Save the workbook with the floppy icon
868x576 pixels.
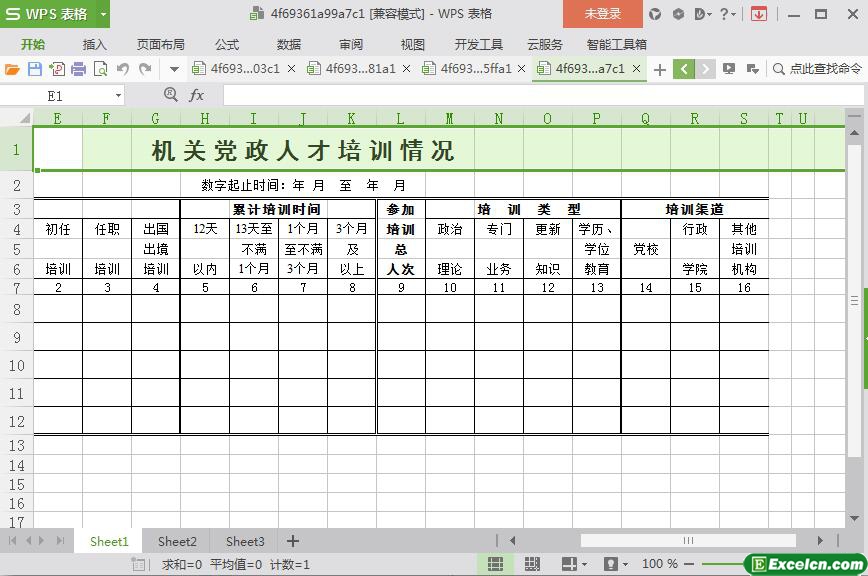pos(35,69)
